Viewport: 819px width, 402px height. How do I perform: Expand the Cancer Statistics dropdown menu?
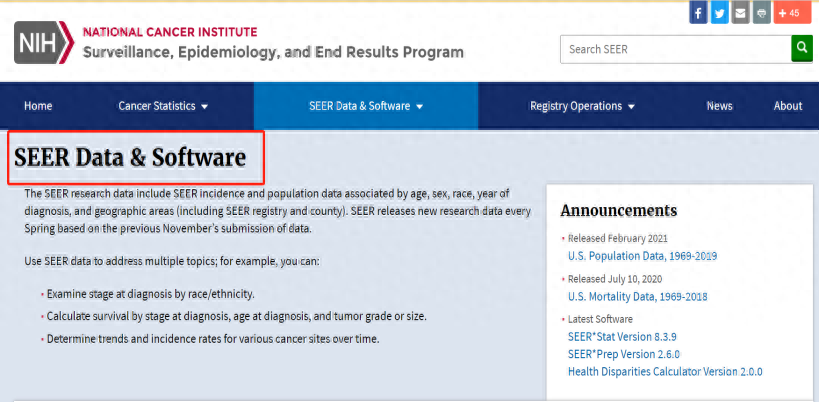tap(163, 106)
